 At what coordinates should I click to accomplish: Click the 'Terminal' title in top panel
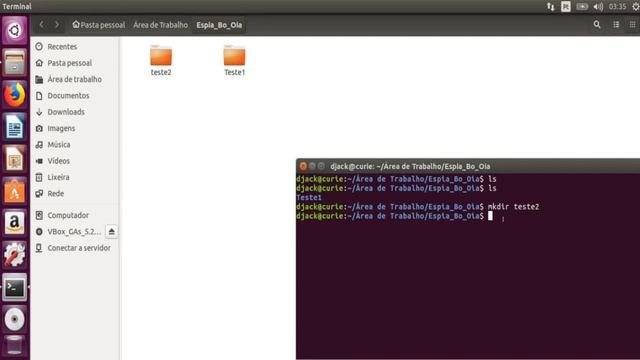tap(17, 7)
